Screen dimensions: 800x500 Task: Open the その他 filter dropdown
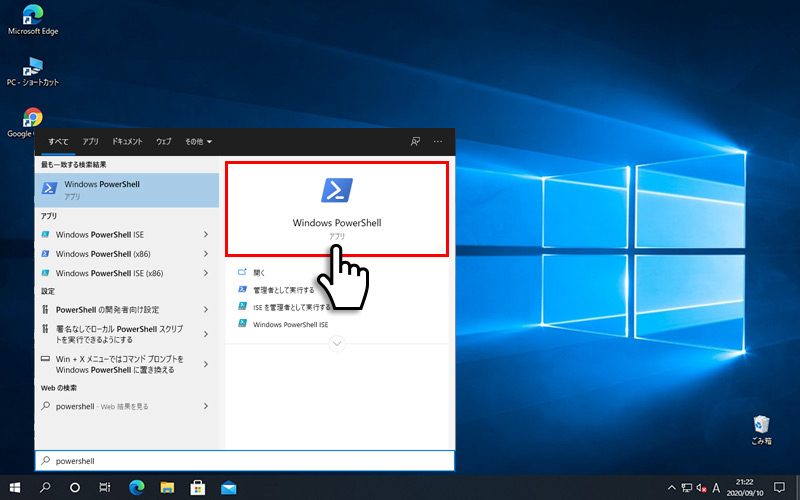pos(198,141)
